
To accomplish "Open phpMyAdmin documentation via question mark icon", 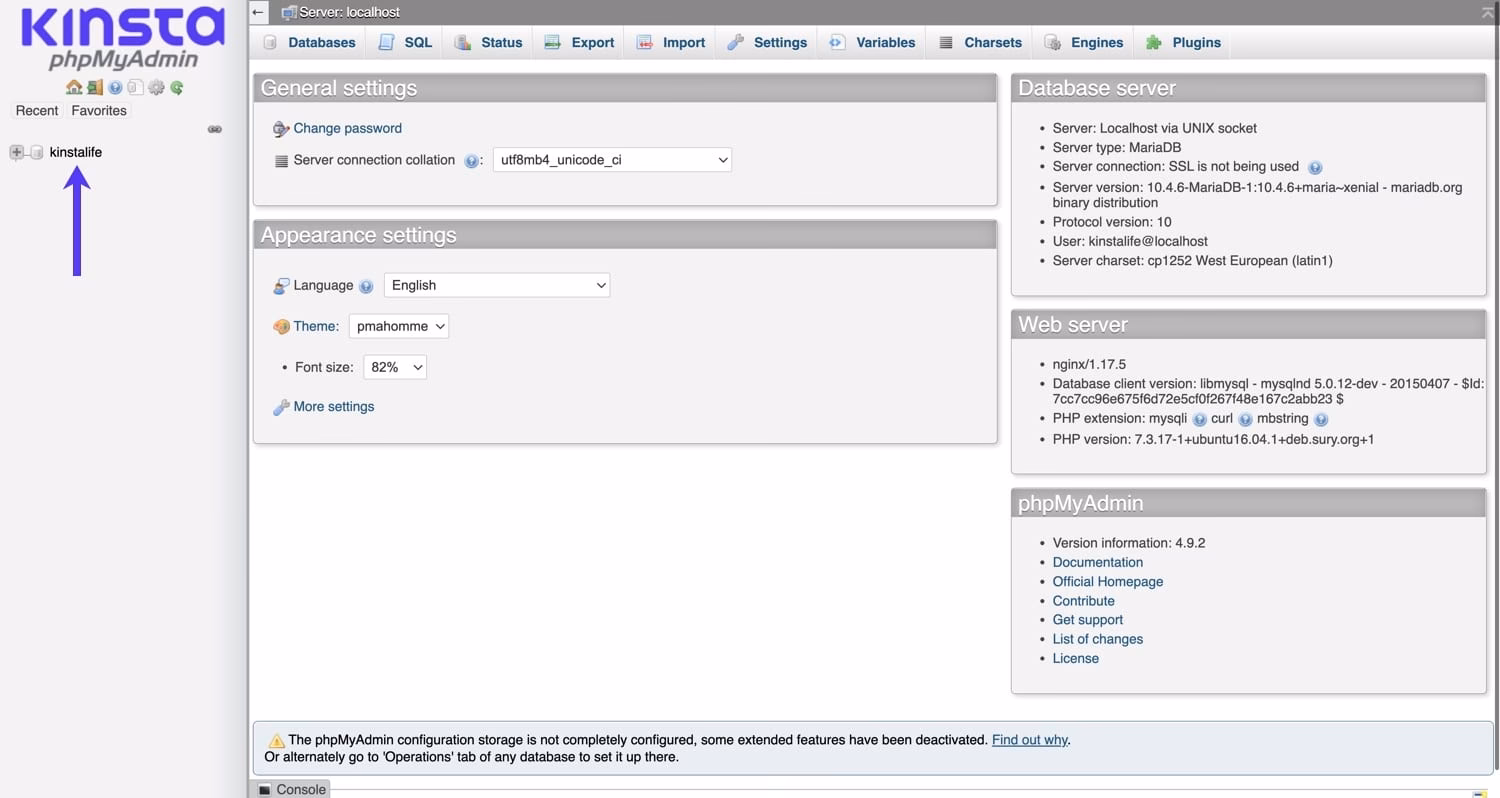I will (115, 87).
